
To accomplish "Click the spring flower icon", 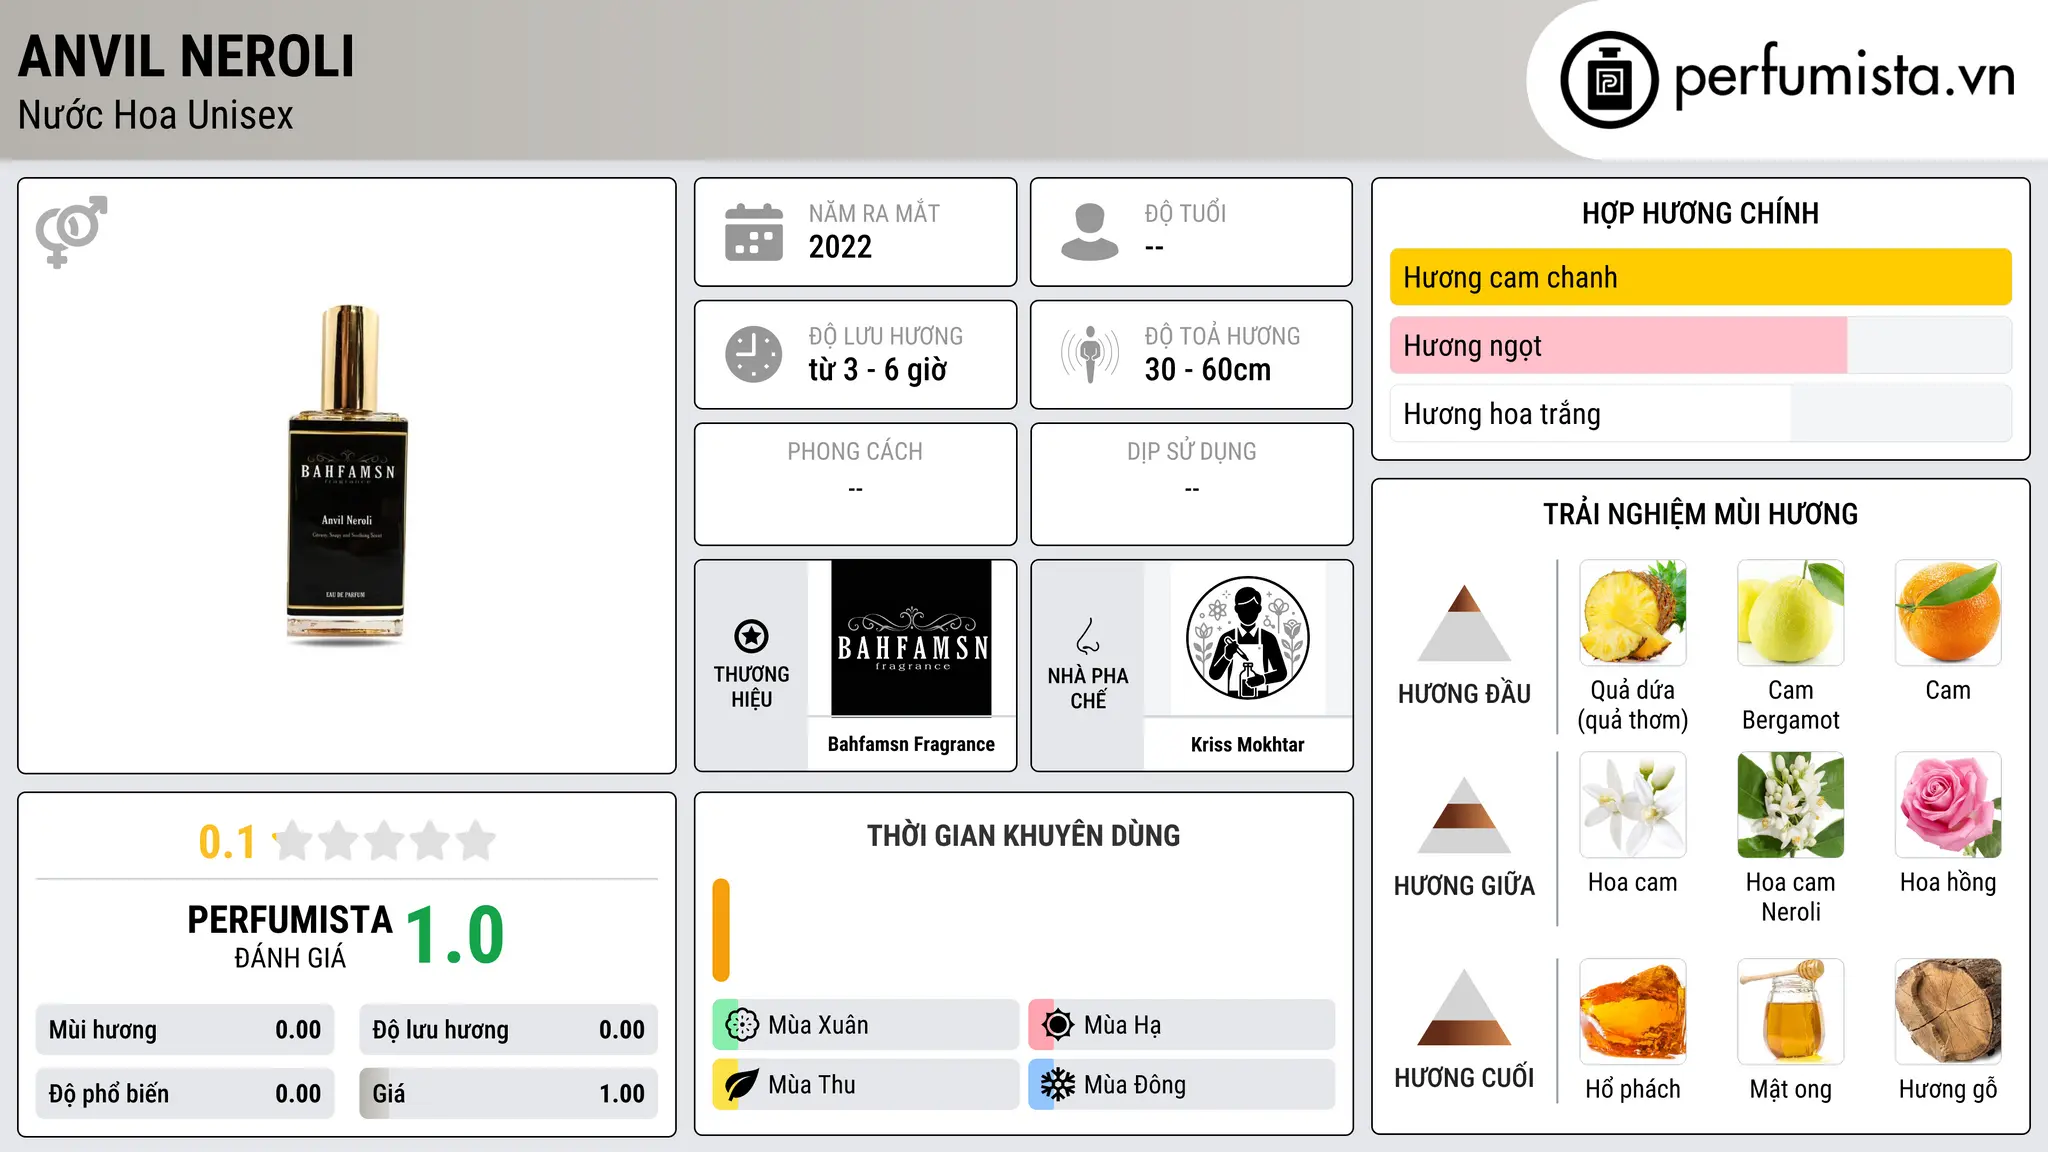I will 742,1025.
